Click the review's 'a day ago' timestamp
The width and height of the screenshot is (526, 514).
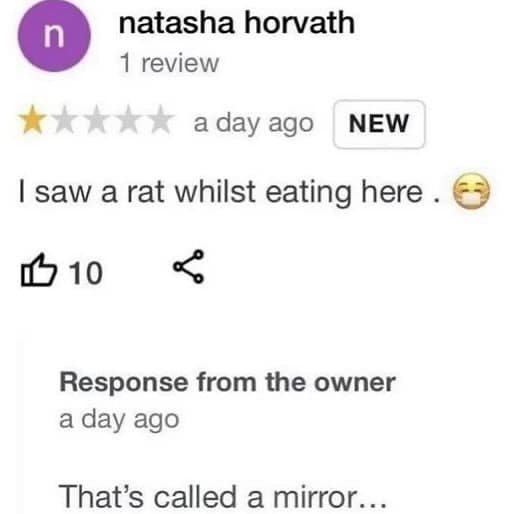coord(253,124)
